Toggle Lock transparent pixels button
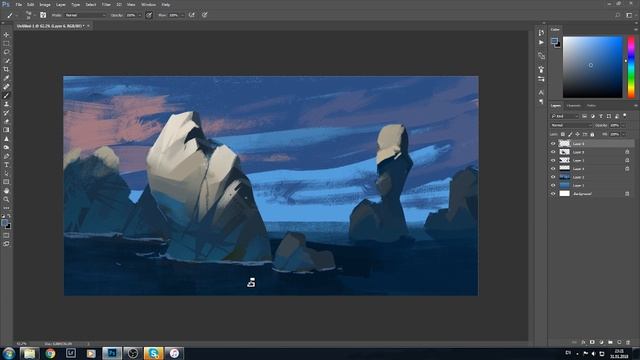Screen dimensions: 640x360 coord(563,134)
